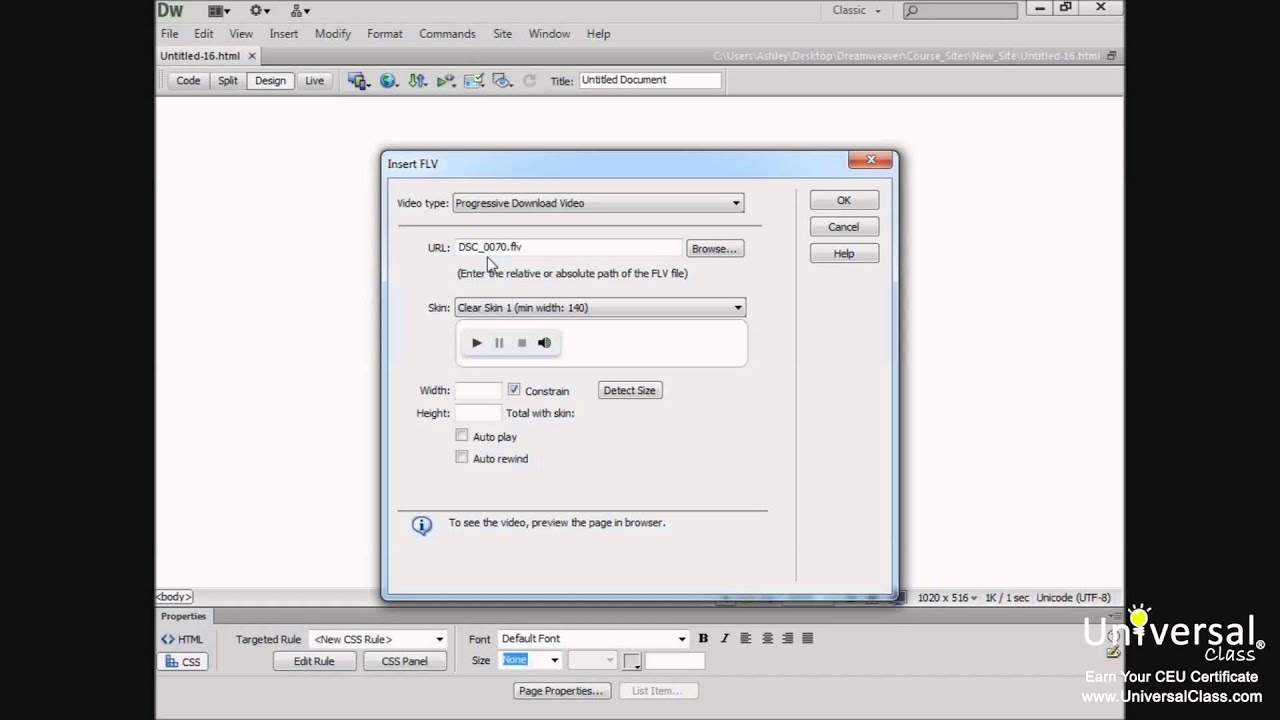Apply Justify alignment in Properties panel
The height and width of the screenshot is (720, 1280).
pos(808,638)
